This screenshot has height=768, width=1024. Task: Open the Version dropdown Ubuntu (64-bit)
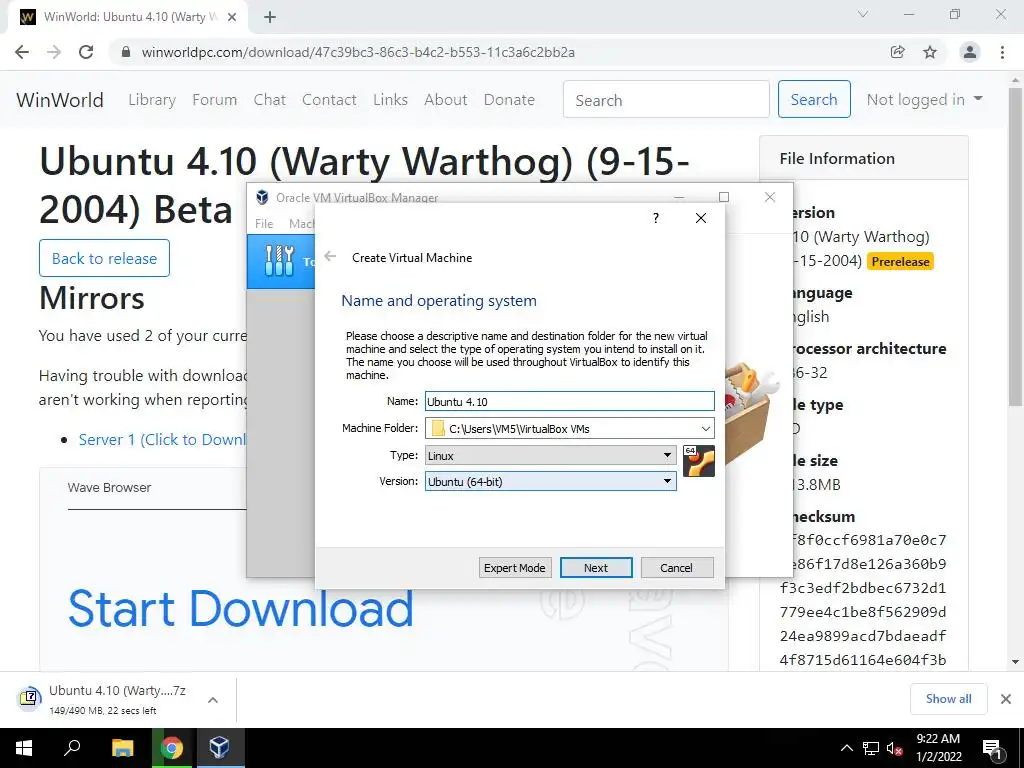click(x=551, y=481)
